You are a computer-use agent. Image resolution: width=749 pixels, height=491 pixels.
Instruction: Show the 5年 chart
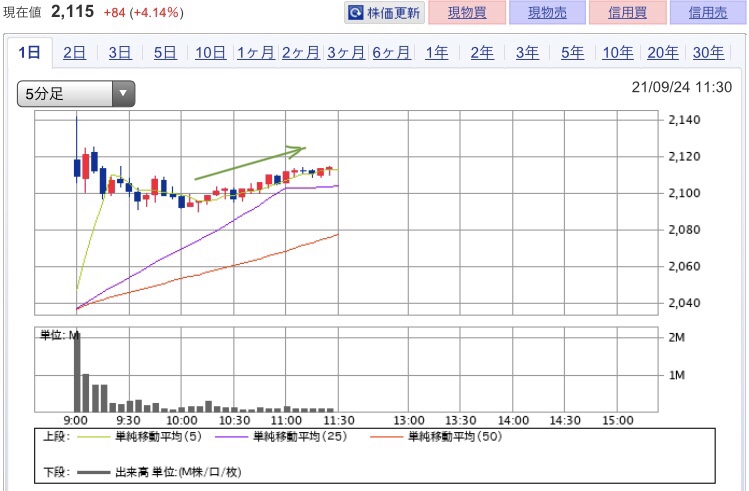tap(573, 53)
